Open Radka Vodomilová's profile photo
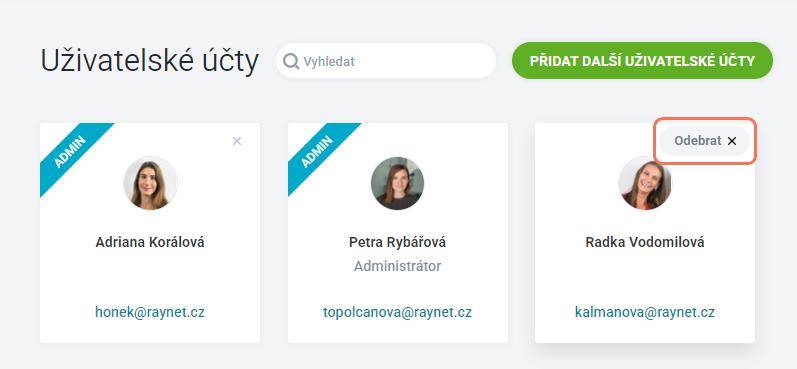Image resolution: width=797 pixels, height=369 pixels. coord(645,183)
